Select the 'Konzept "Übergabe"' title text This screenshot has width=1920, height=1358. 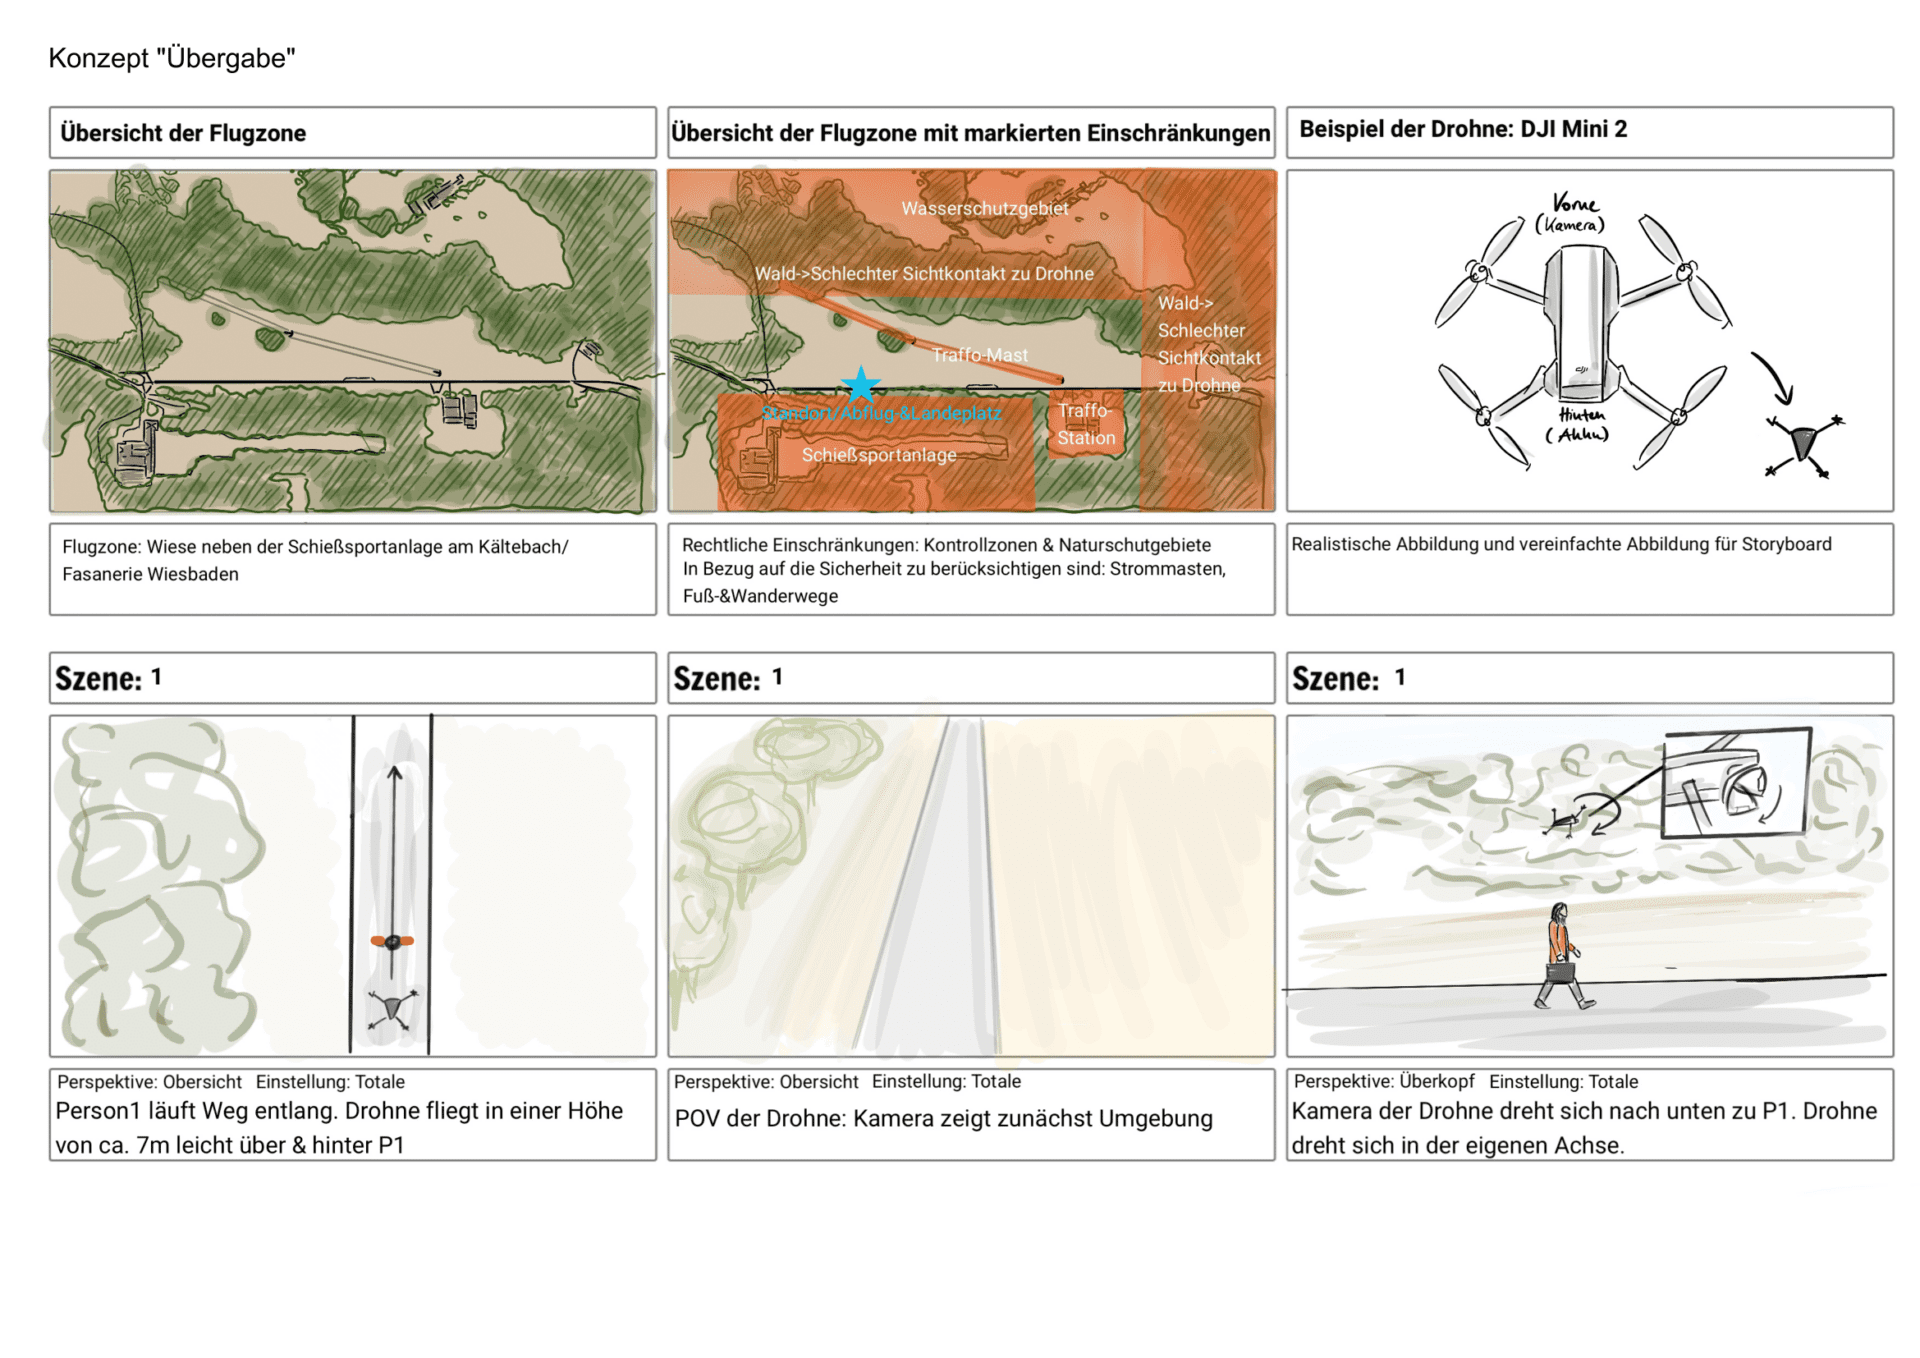172,58
